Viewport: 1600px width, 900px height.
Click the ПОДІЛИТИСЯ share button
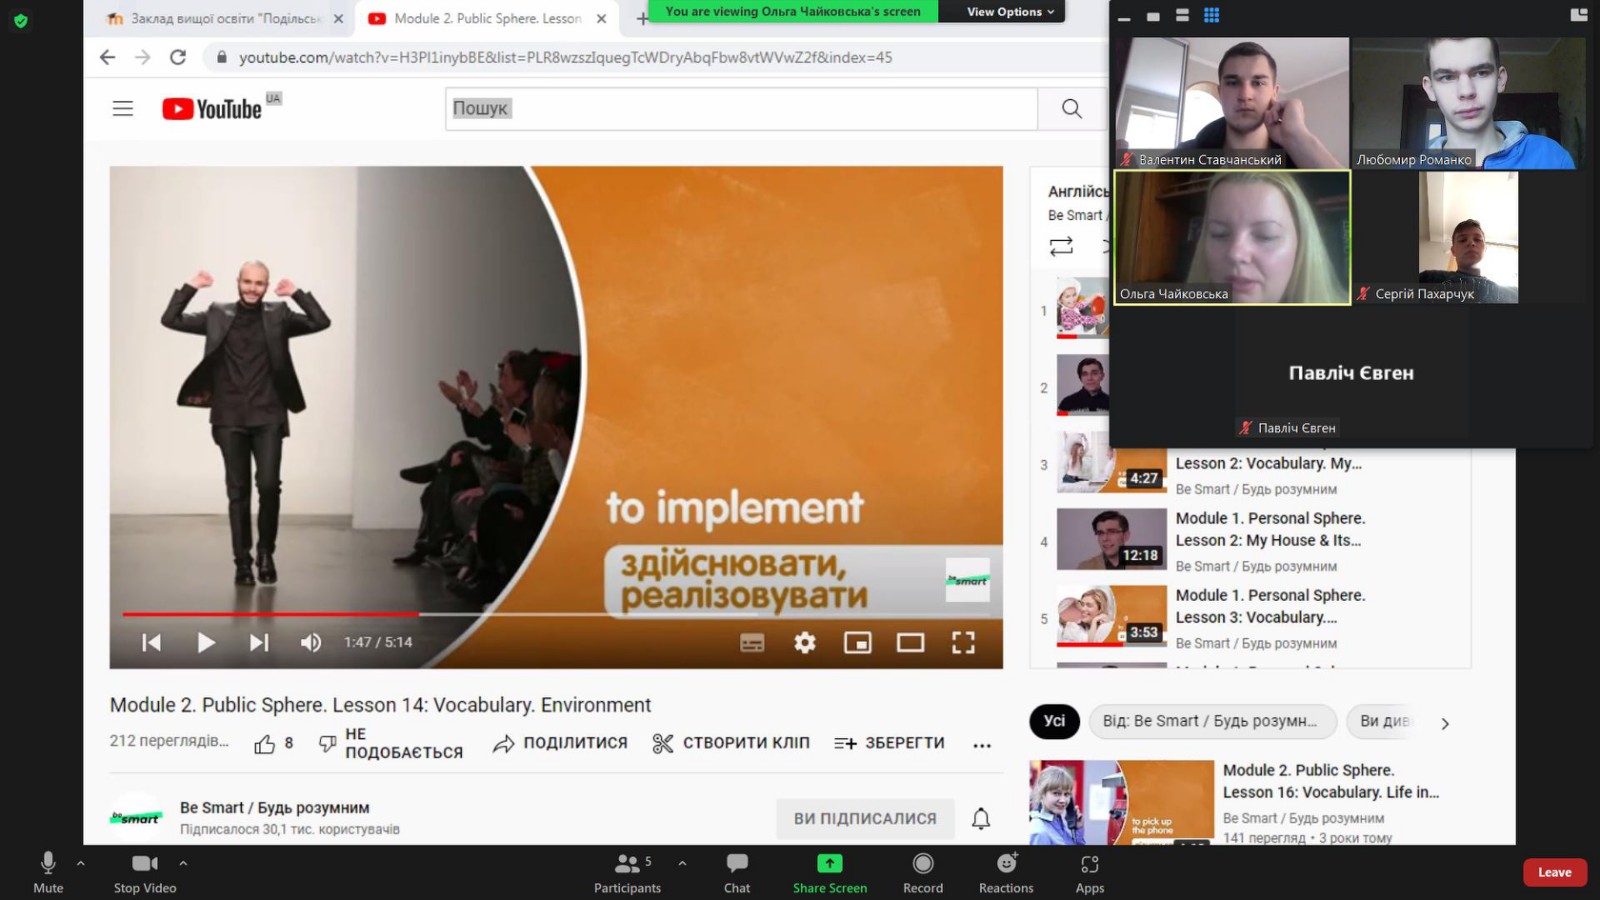[560, 743]
